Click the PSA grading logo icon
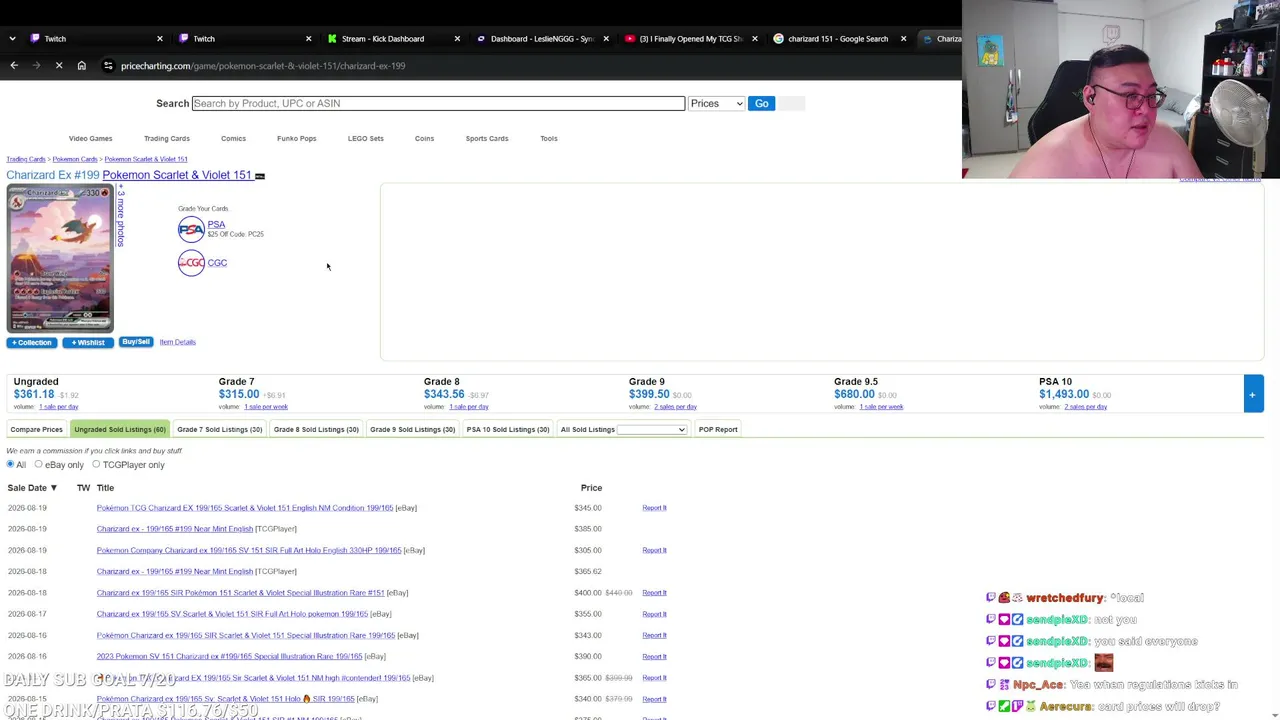 click(191, 230)
